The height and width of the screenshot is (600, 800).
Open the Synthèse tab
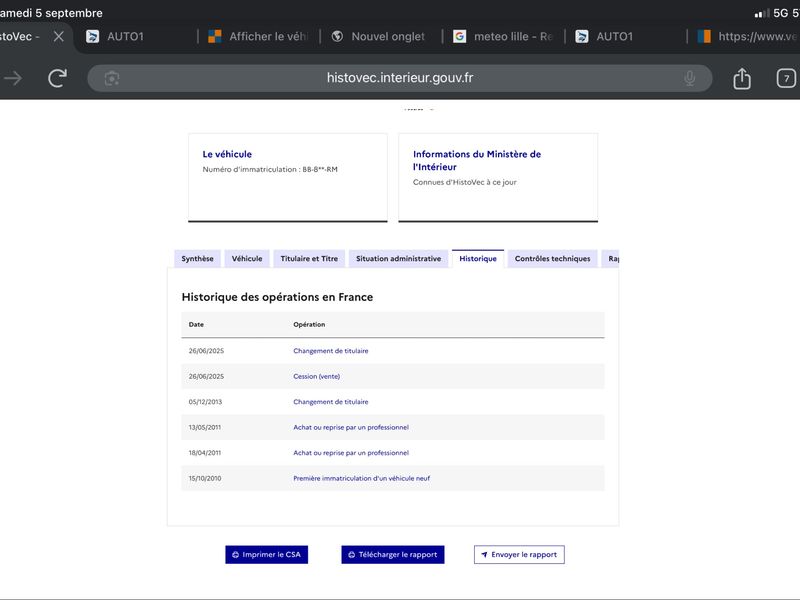197,259
